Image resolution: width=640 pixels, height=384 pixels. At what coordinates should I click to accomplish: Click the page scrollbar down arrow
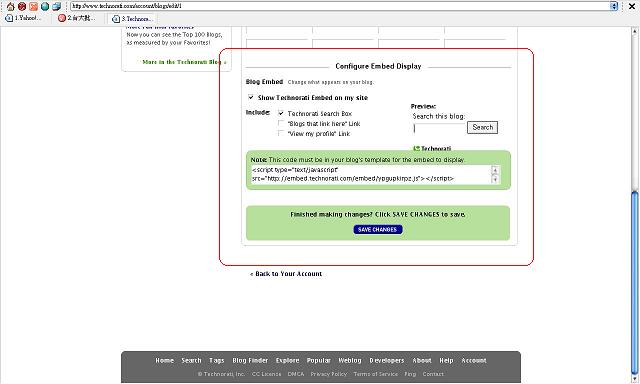pos(634,379)
